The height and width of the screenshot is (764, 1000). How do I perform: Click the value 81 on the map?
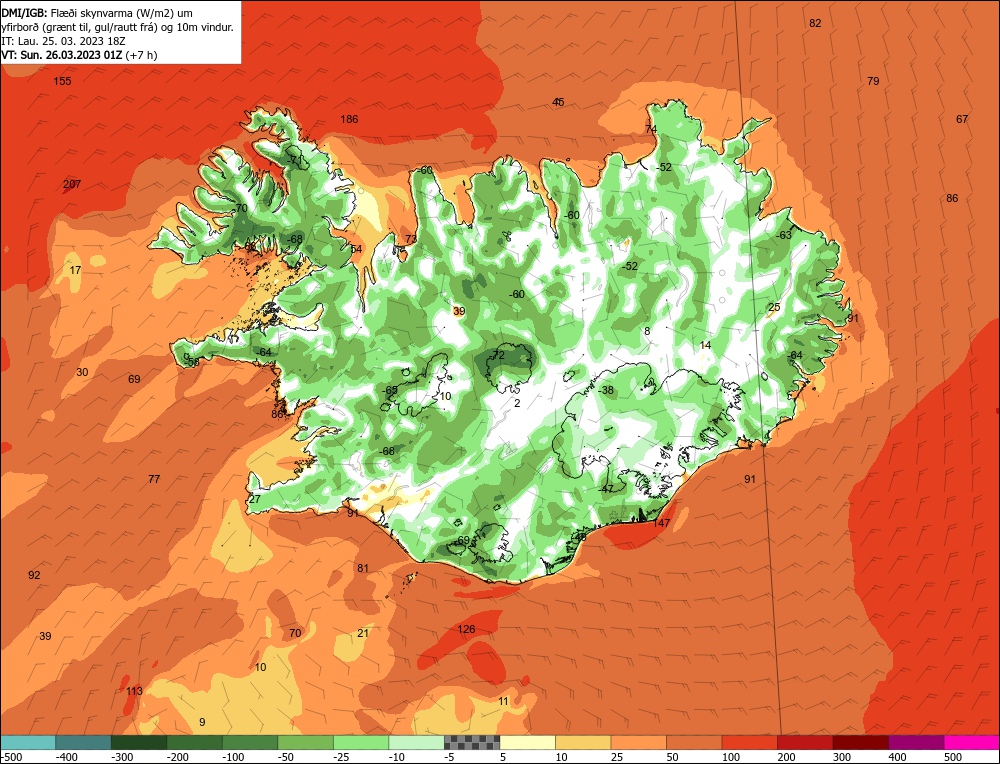click(363, 568)
